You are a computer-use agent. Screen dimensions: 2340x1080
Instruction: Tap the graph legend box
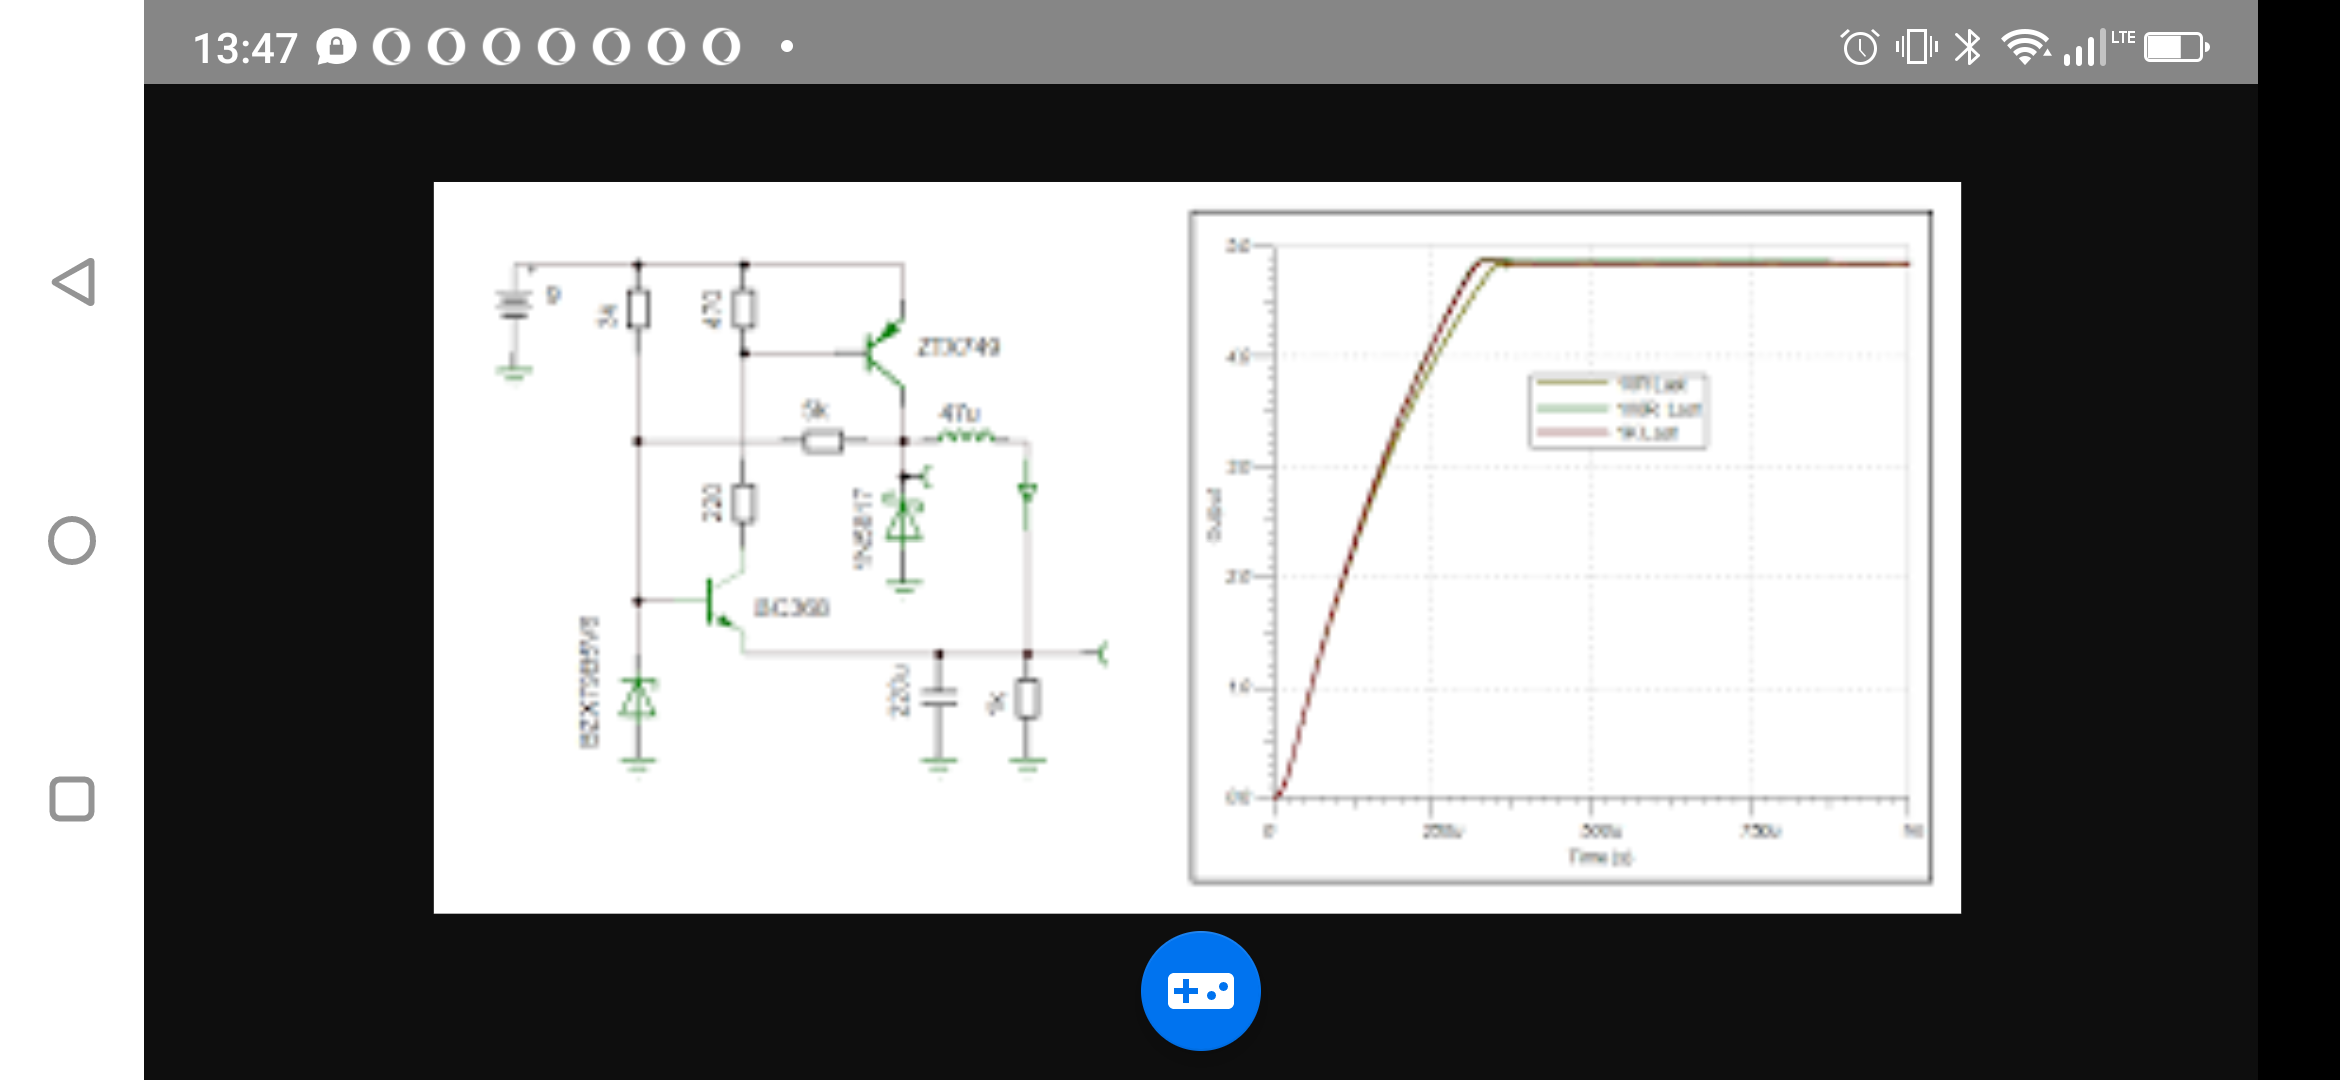coord(1617,410)
